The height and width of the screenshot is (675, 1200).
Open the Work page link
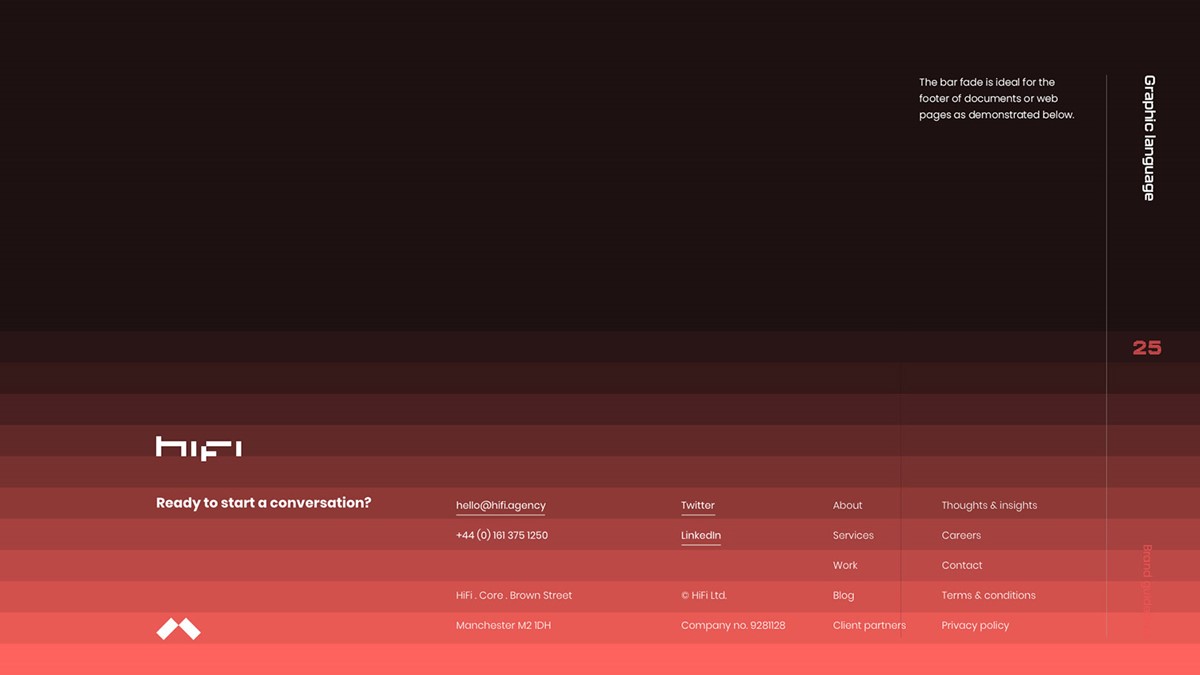point(844,566)
